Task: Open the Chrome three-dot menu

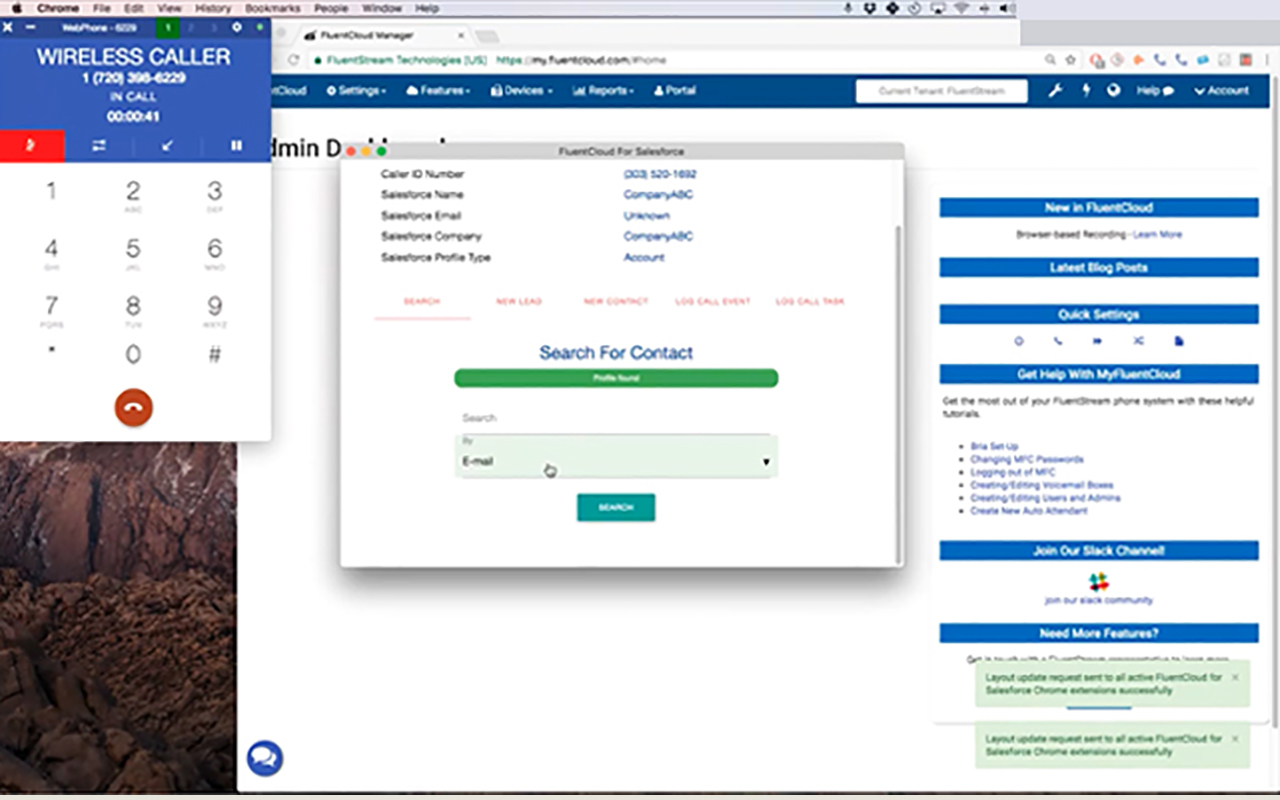Action: click(1269, 60)
